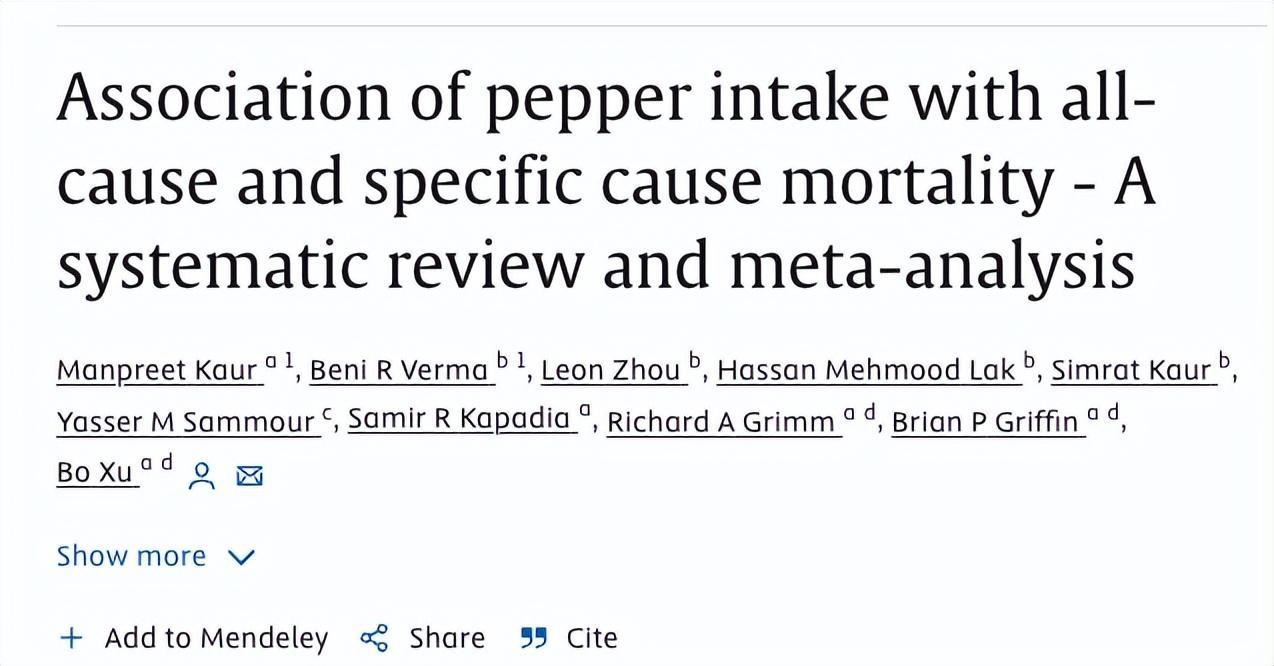Open corresponding author Bo Xu

[x=95, y=473]
